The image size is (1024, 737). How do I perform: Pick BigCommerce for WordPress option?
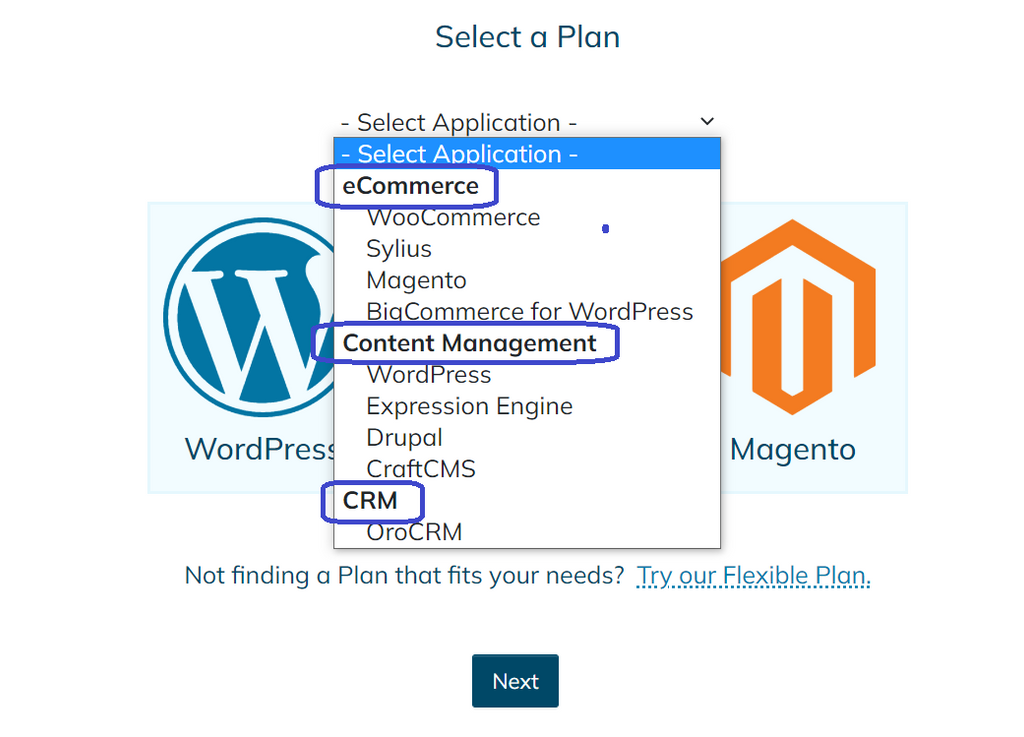528,312
